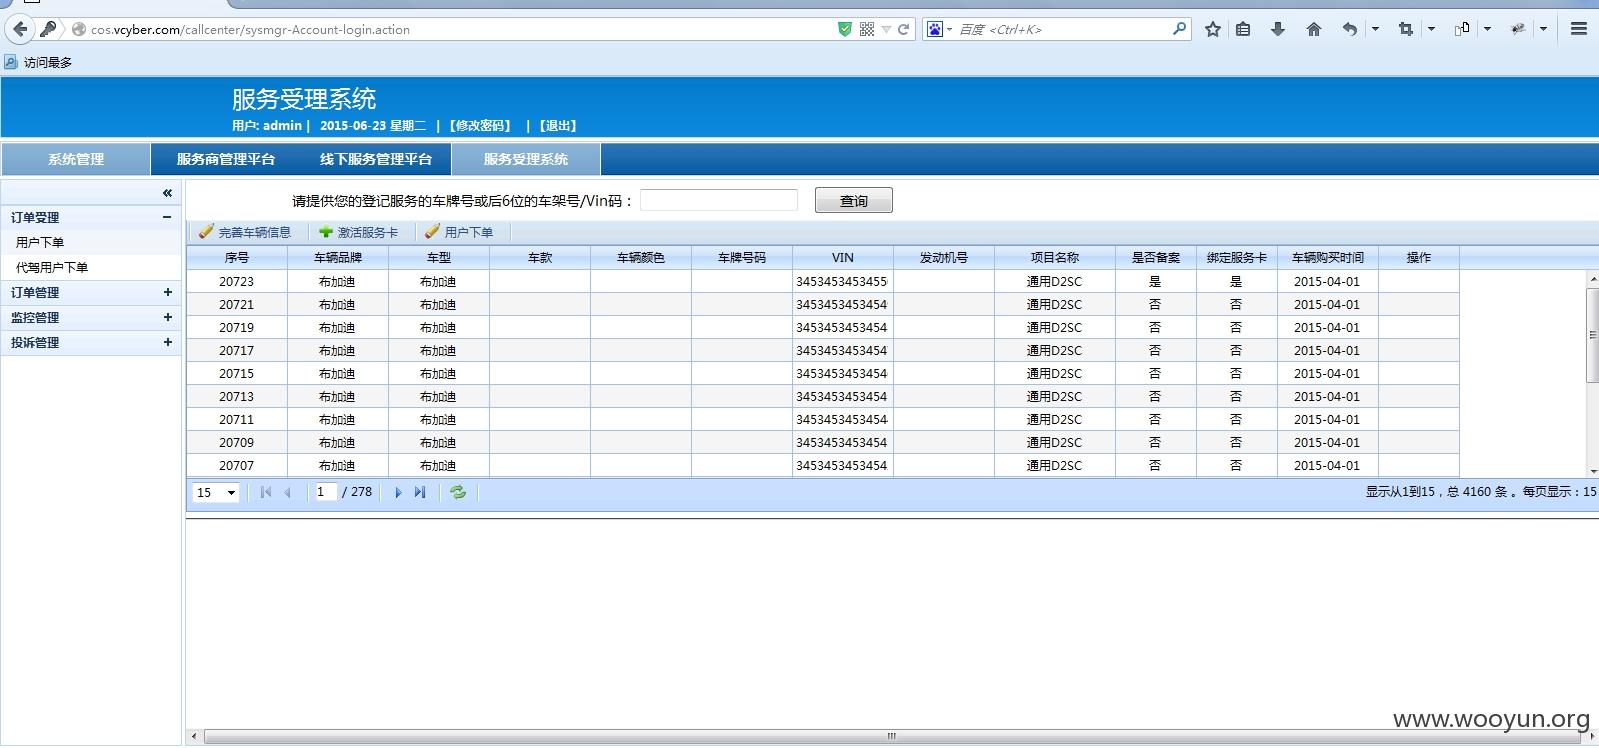Click the 查询 search button
The height and width of the screenshot is (748, 1599).
tap(854, 201)
